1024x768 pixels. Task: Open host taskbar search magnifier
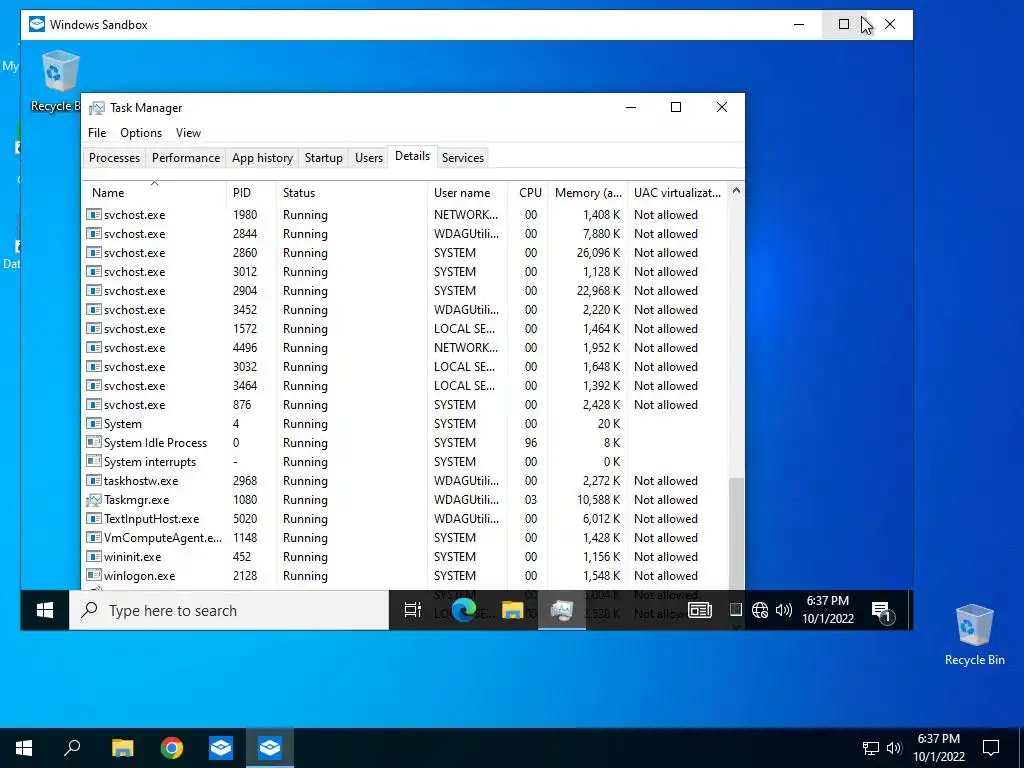tap(72, 748)
